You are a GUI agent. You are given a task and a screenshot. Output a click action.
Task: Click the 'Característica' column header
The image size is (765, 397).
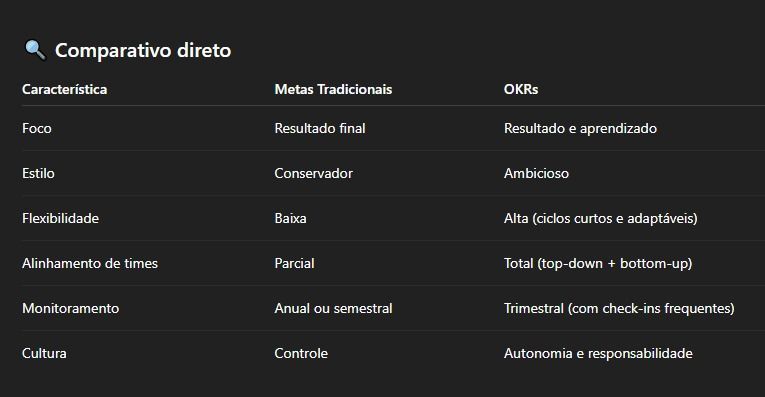64,89
